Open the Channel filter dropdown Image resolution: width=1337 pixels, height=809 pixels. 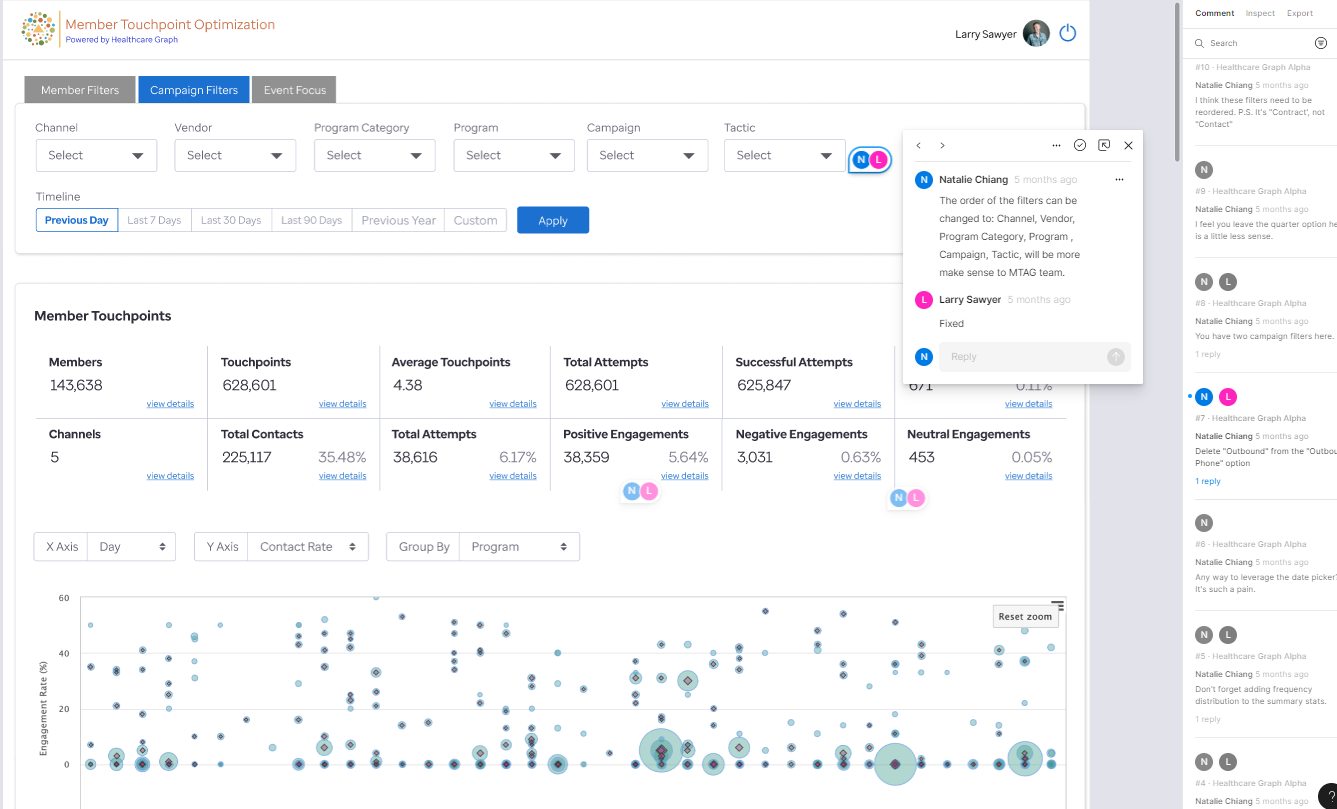click(x=96, y=155)
